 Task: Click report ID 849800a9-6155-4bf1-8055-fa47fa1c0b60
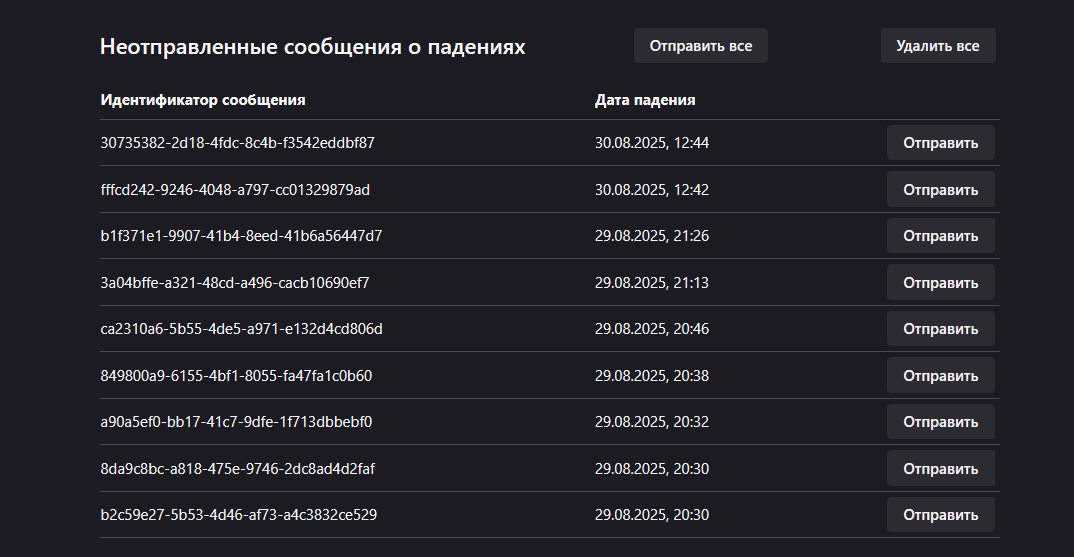236,376
